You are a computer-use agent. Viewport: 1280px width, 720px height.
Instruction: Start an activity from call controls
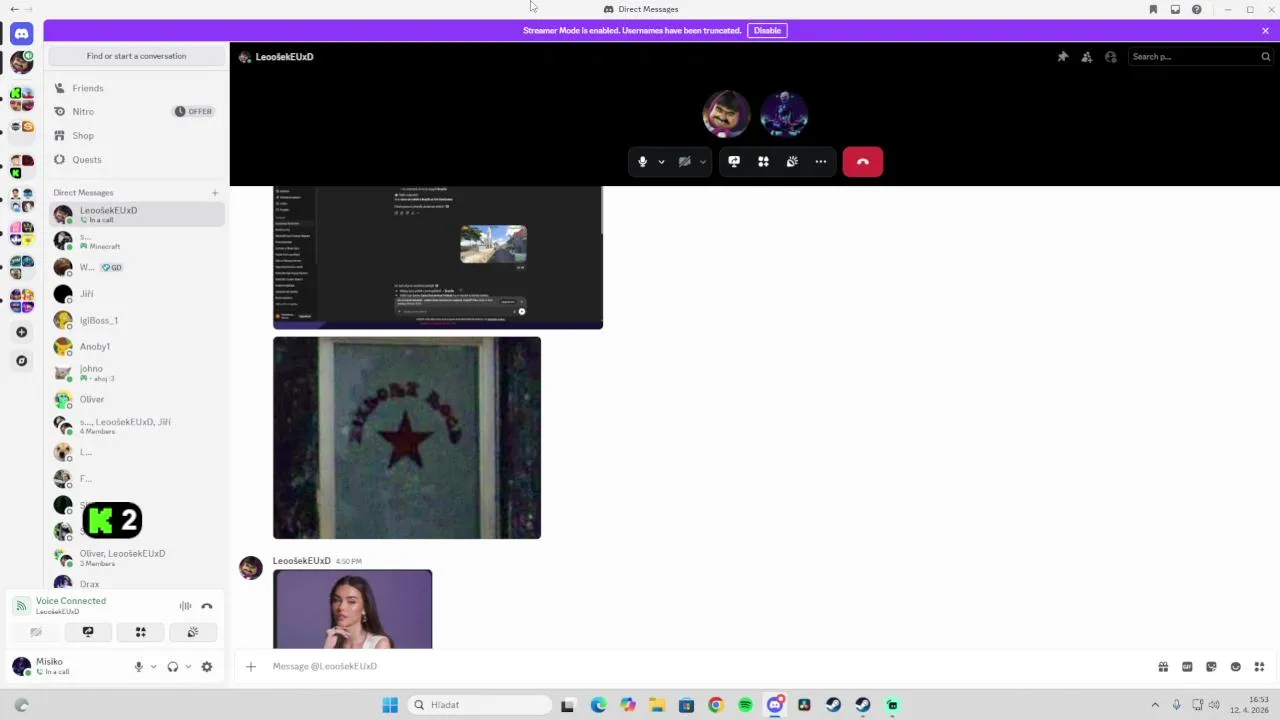tap(763, 162)
